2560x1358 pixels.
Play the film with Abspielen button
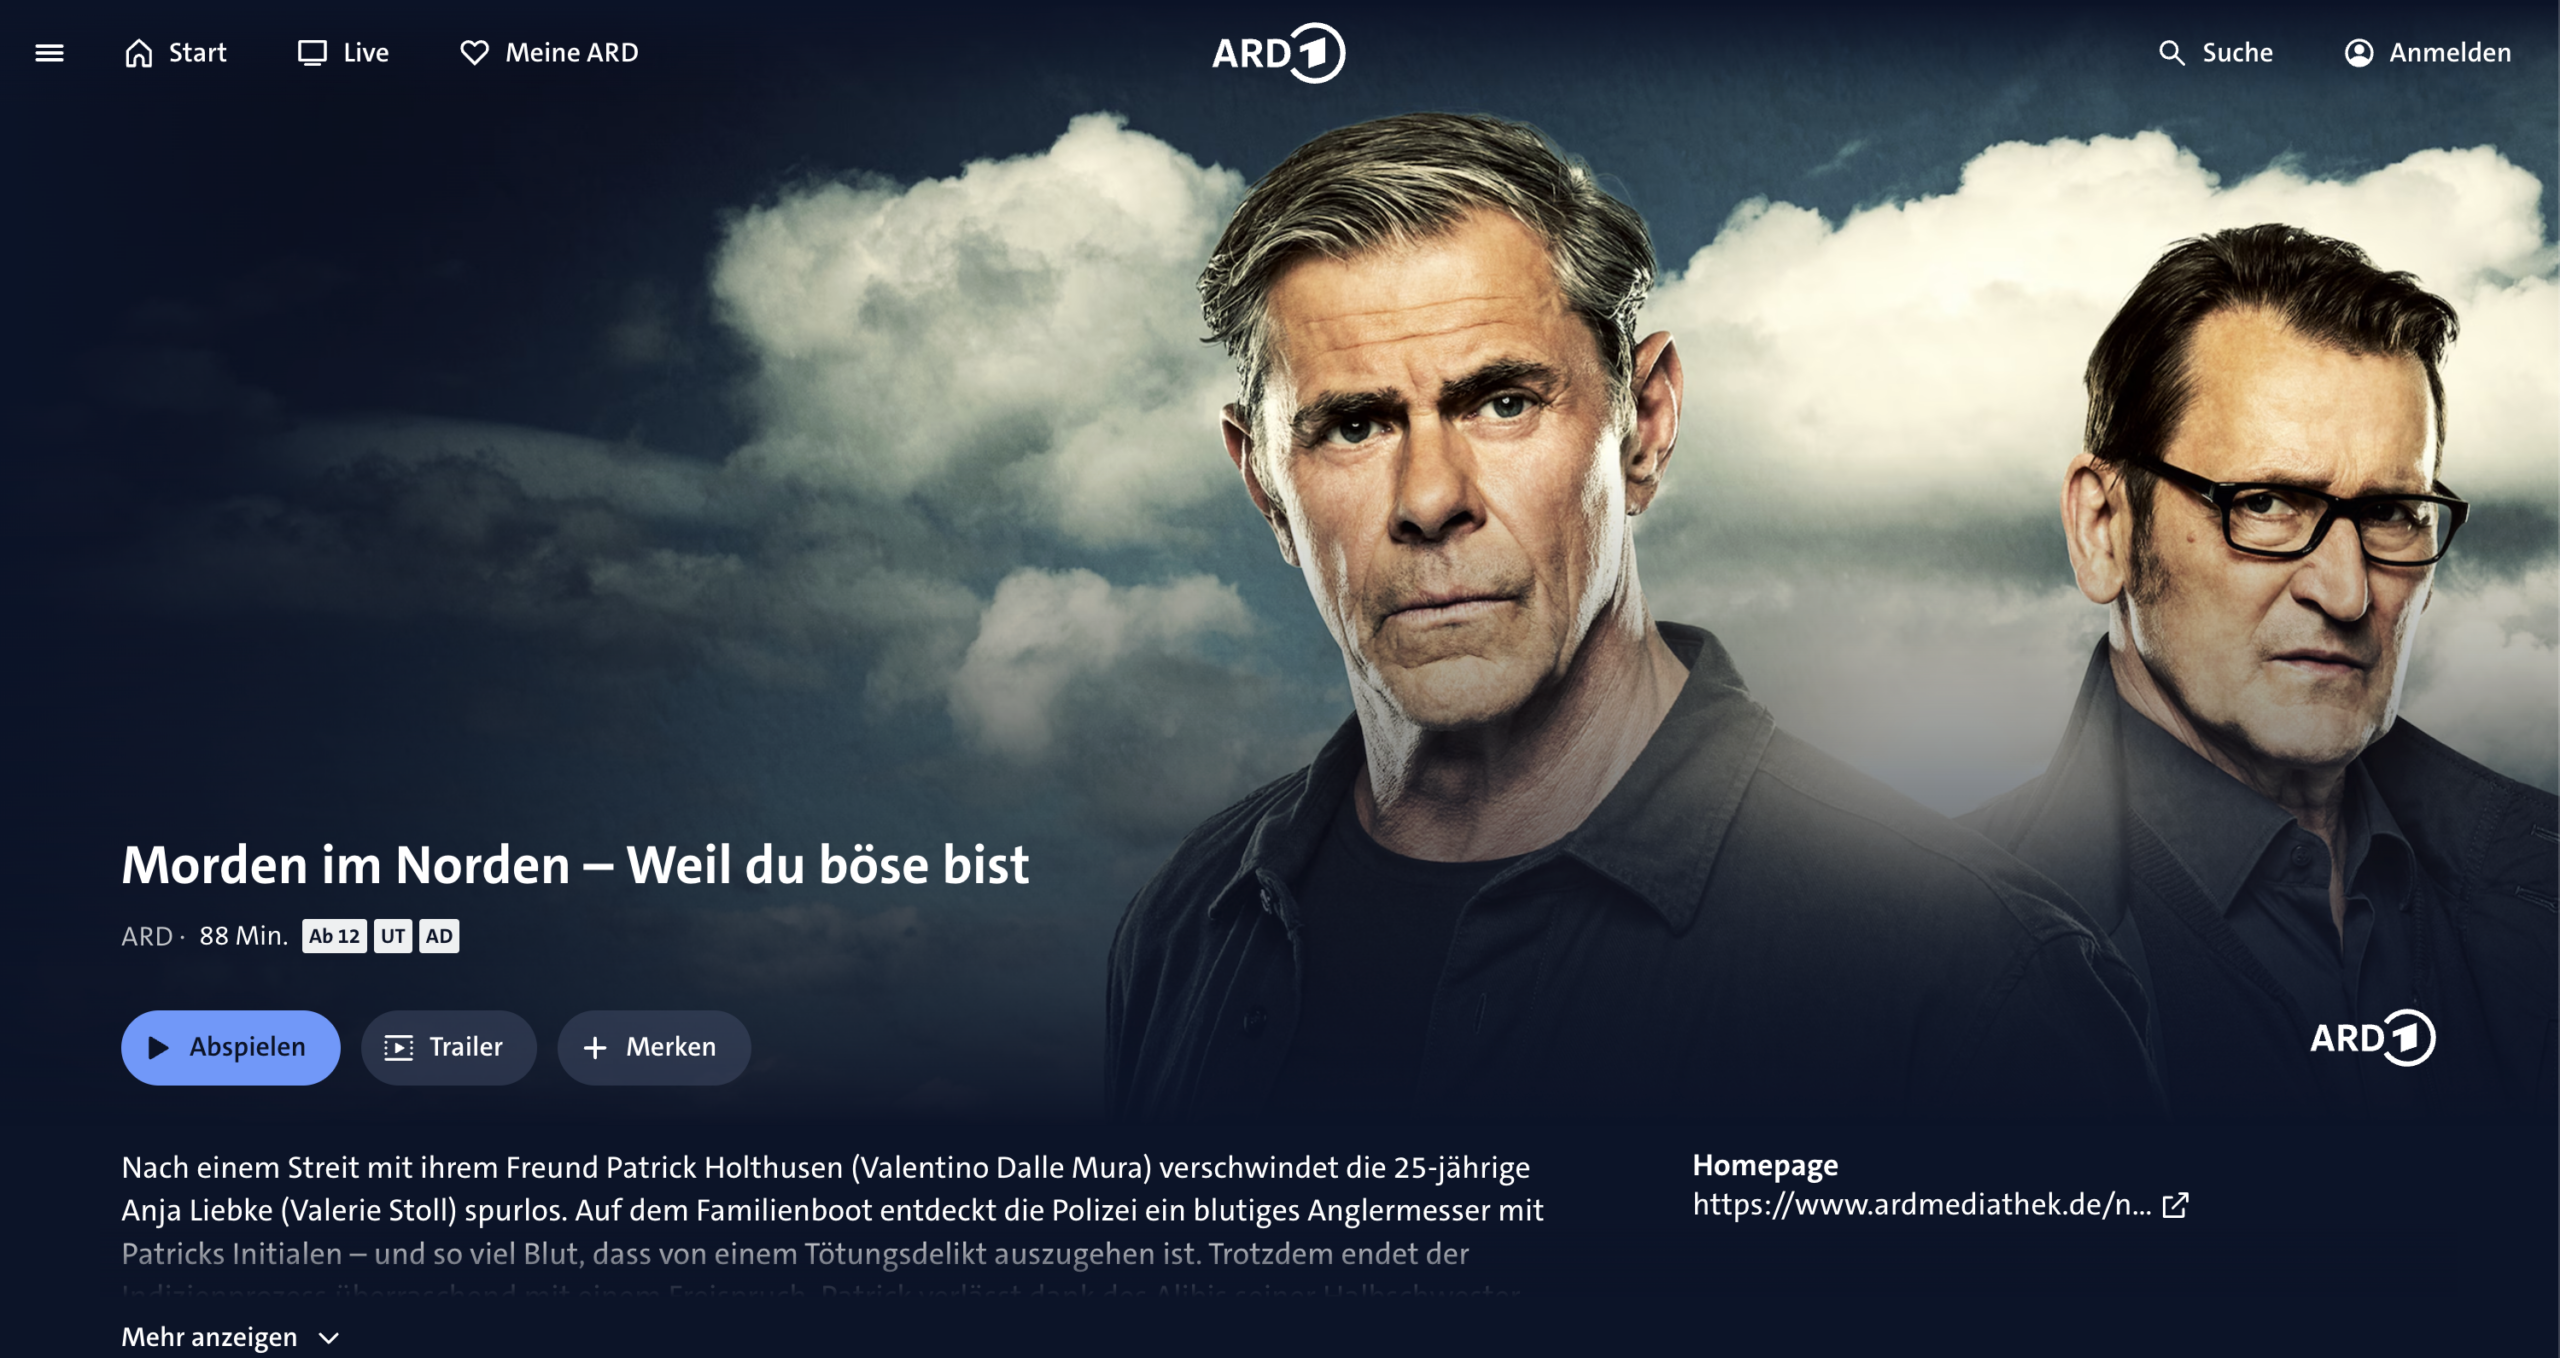pos(231,1047)
